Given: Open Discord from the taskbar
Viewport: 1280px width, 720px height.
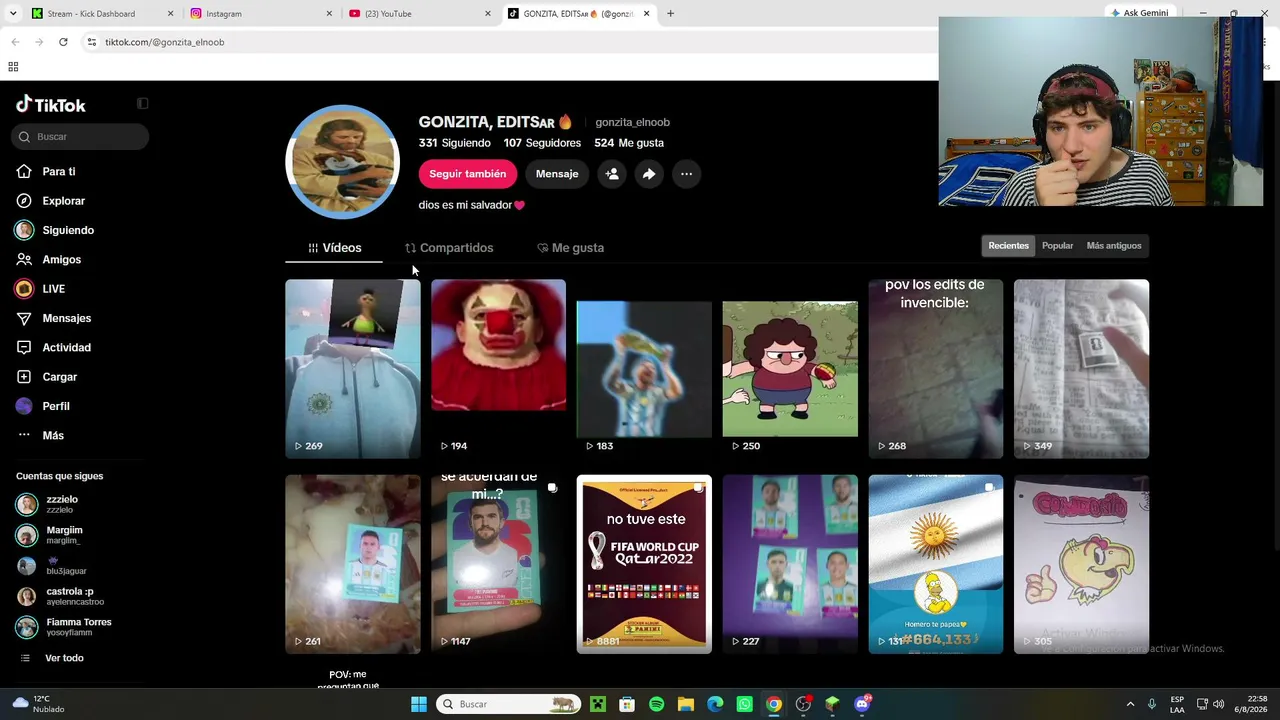Looking at the screenshot, I should pos(862,704).
